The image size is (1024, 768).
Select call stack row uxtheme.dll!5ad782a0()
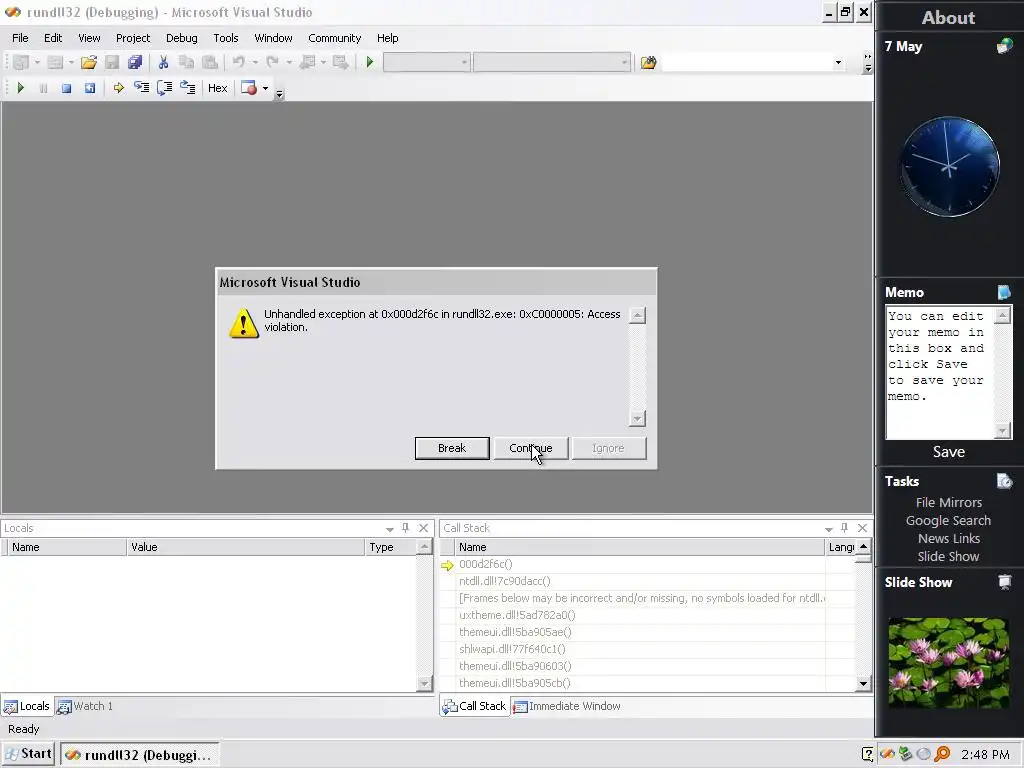point(517,615)
